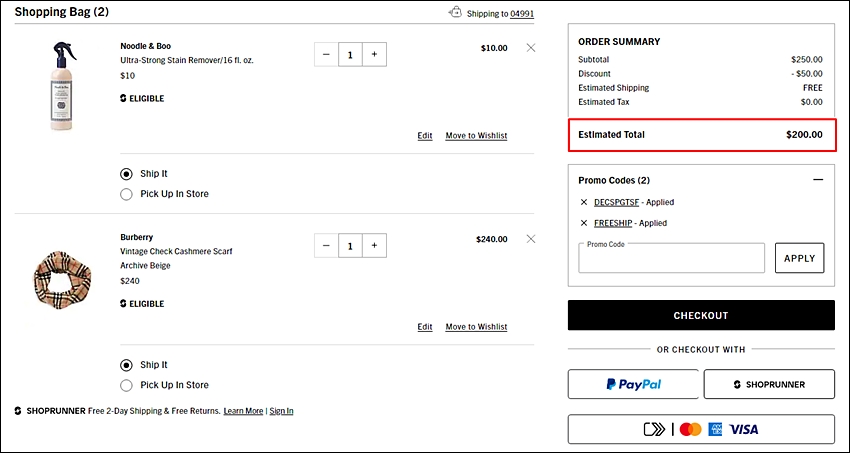Click the quantity field for Noodle & Boo item
Screen dimensions: 850x453
pyautogui.click(x=350, y=54)
